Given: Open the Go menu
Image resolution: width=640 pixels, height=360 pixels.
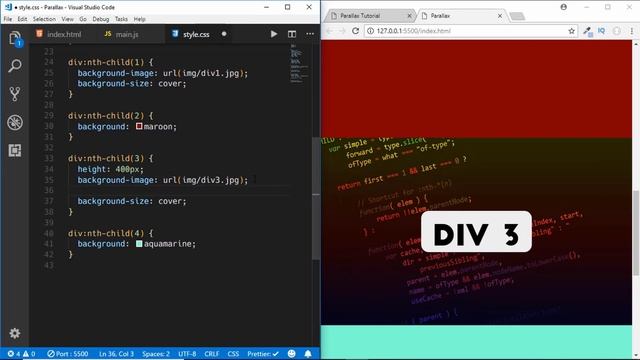Looking at the screenshot, I should coord(83,19).
